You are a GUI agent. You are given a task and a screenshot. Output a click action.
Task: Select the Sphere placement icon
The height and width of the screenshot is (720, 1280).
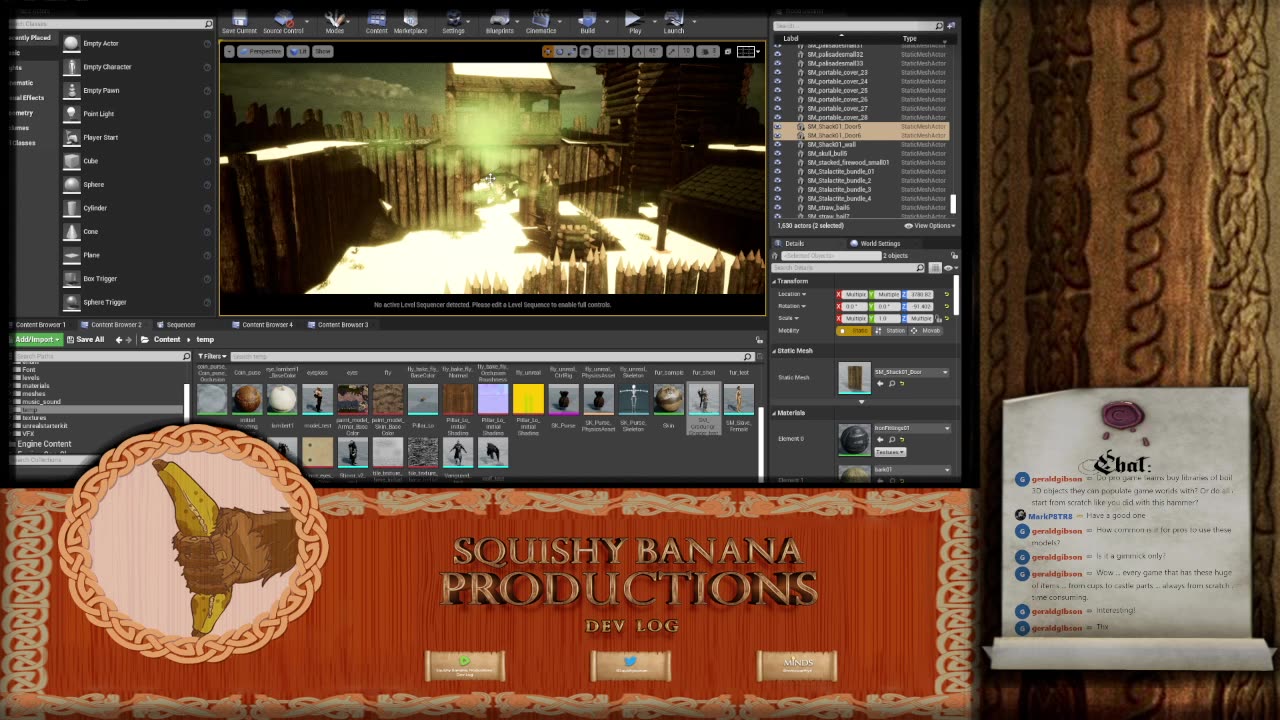[71, 184]
